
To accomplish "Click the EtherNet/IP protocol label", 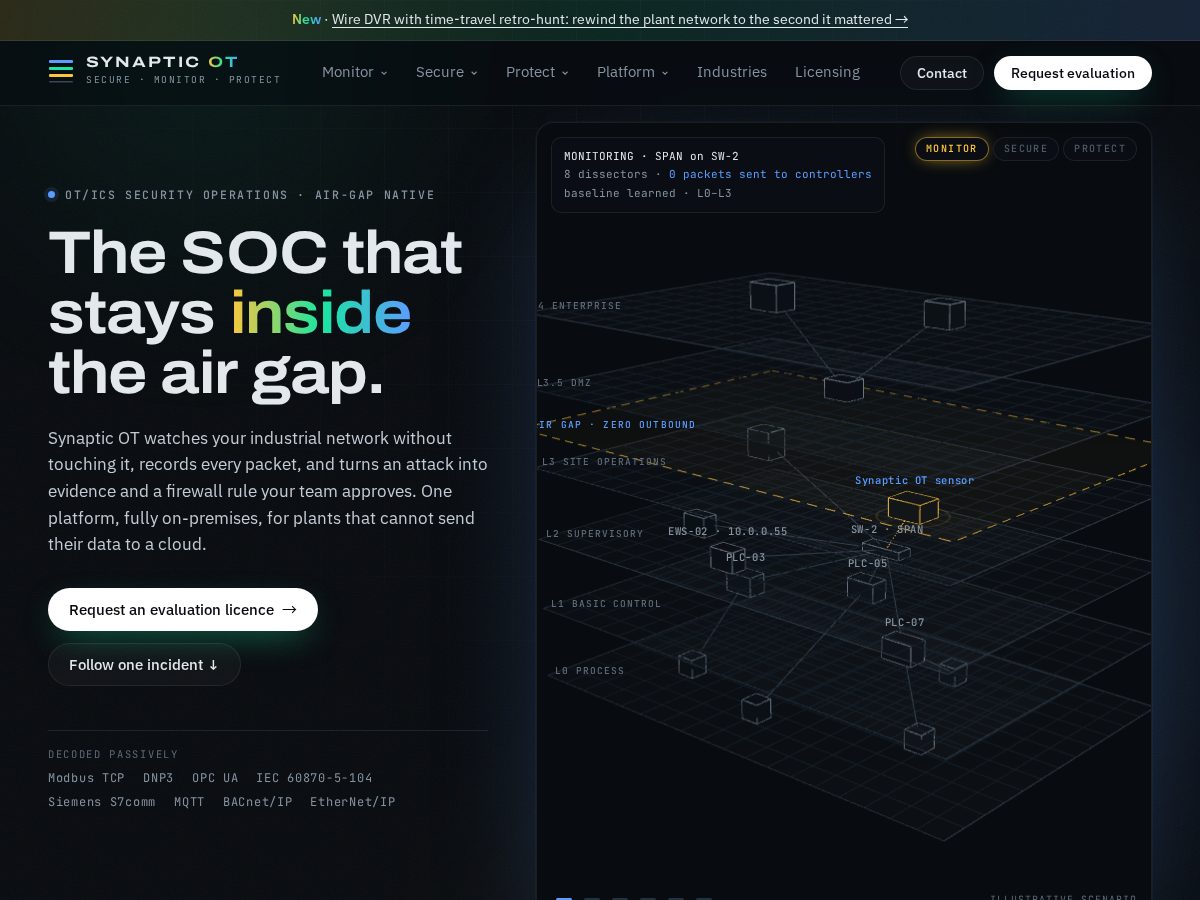I will click(x=353, y=802).
